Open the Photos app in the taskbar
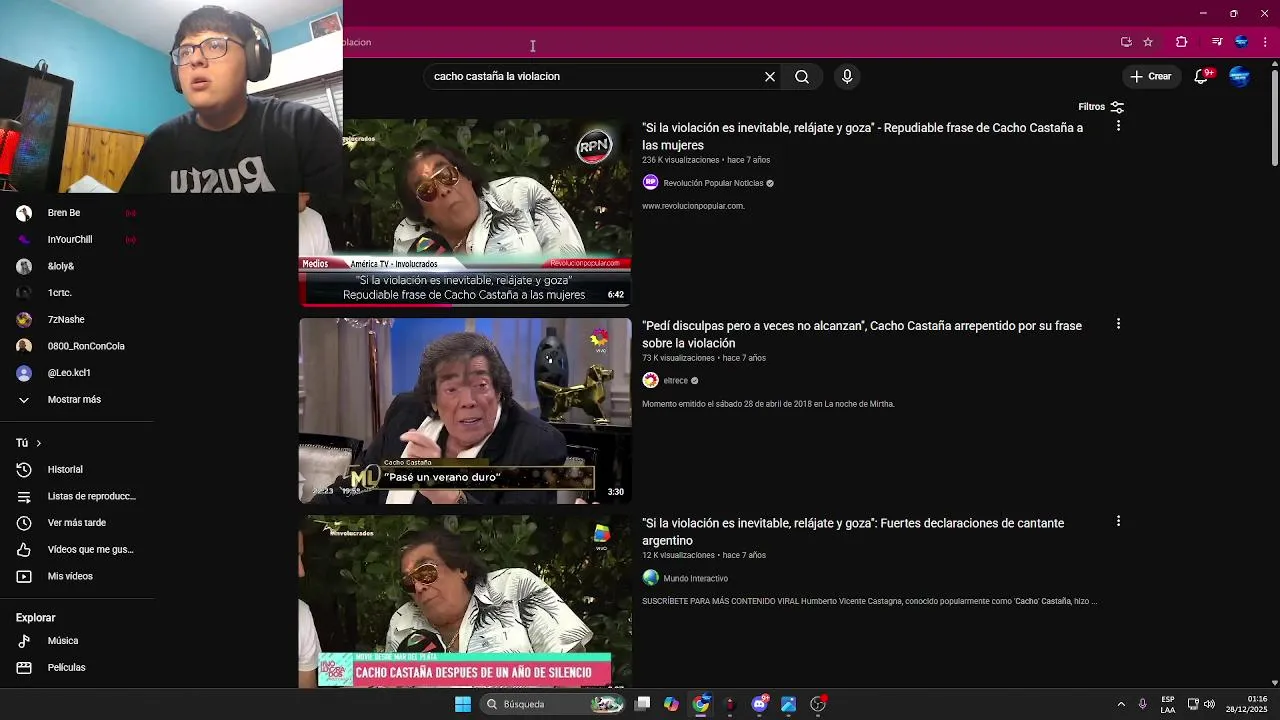Screen dimensions: 1280x720 (x=788, y=704)
